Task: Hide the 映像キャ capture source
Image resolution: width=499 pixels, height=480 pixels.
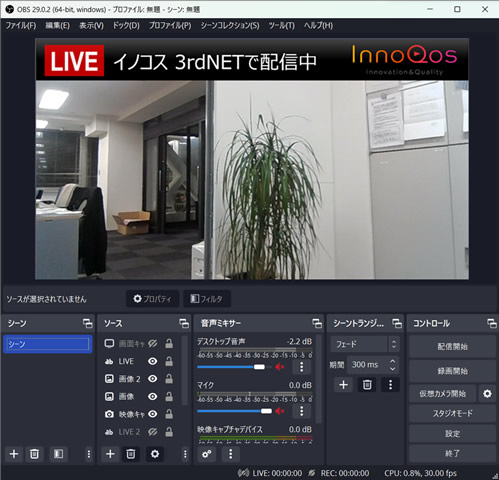Action: click(x=153, y=414)
